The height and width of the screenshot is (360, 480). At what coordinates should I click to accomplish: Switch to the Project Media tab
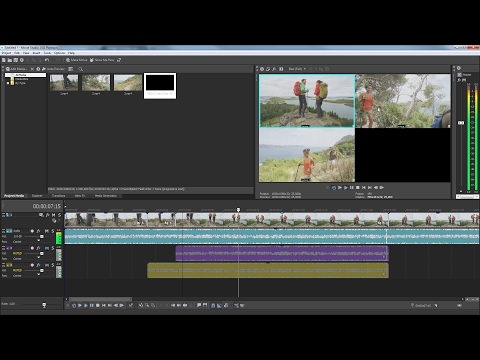pyautogui.click(x=14, y=196)
